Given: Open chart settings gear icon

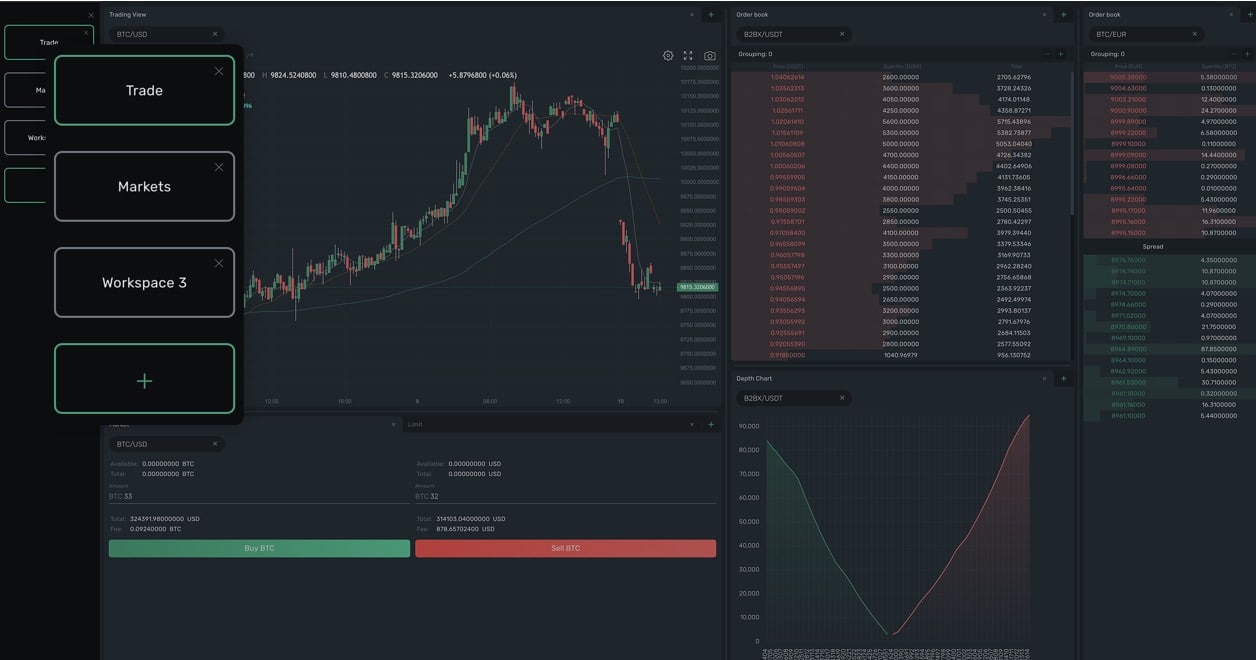Looking at the screenshot, I should pyautogui.click(x=668, y=56).
